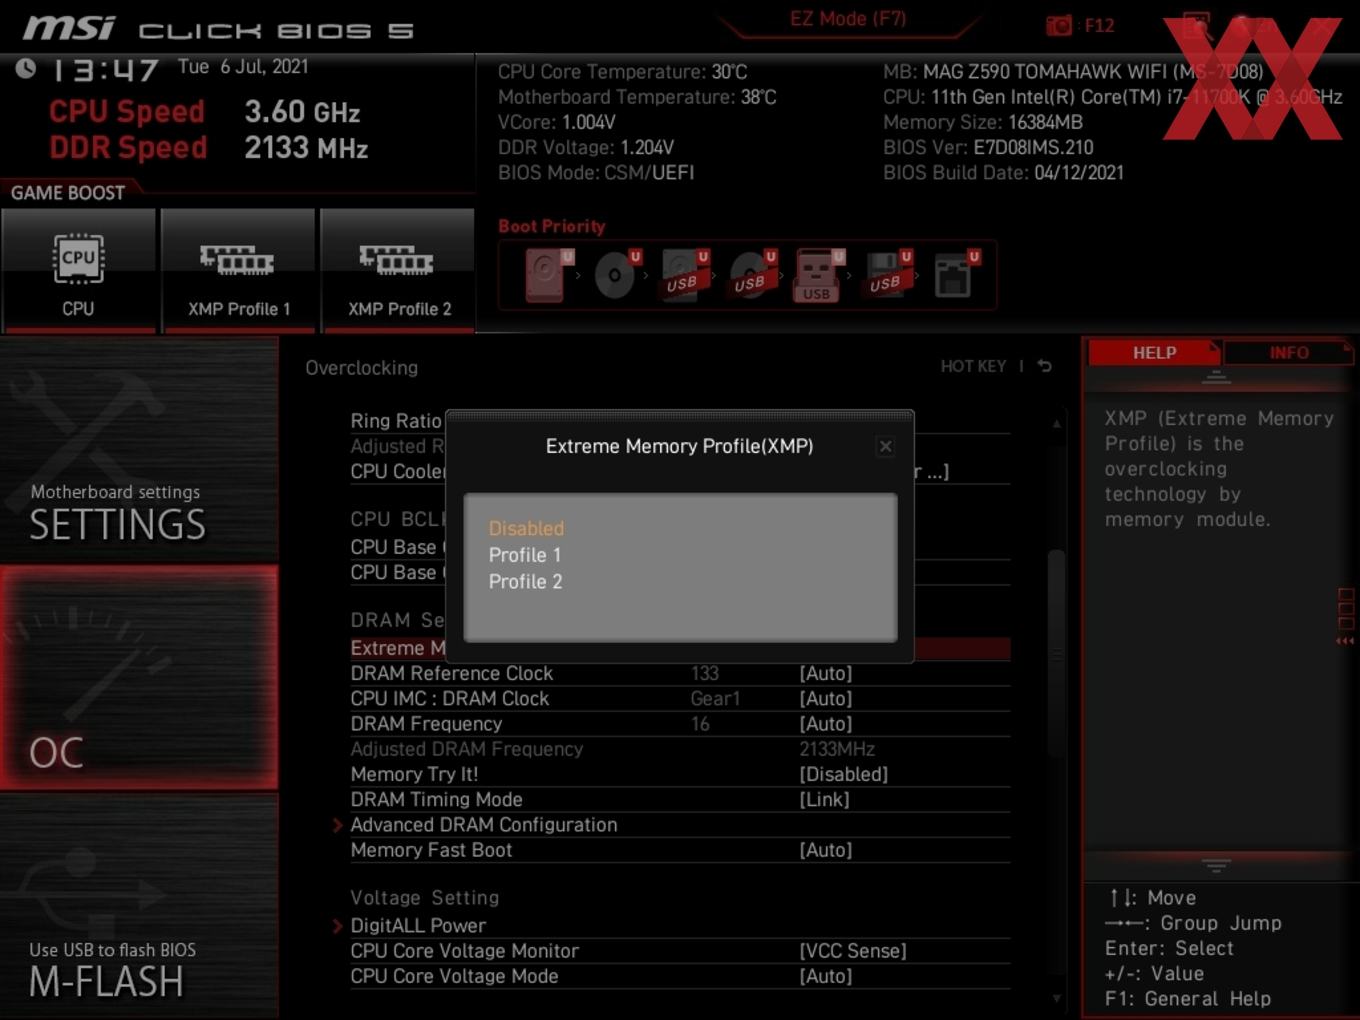Click the F12 screenshot camera icon
This screenshot has height=1020, width=1360.
[x=1059, y=26]
